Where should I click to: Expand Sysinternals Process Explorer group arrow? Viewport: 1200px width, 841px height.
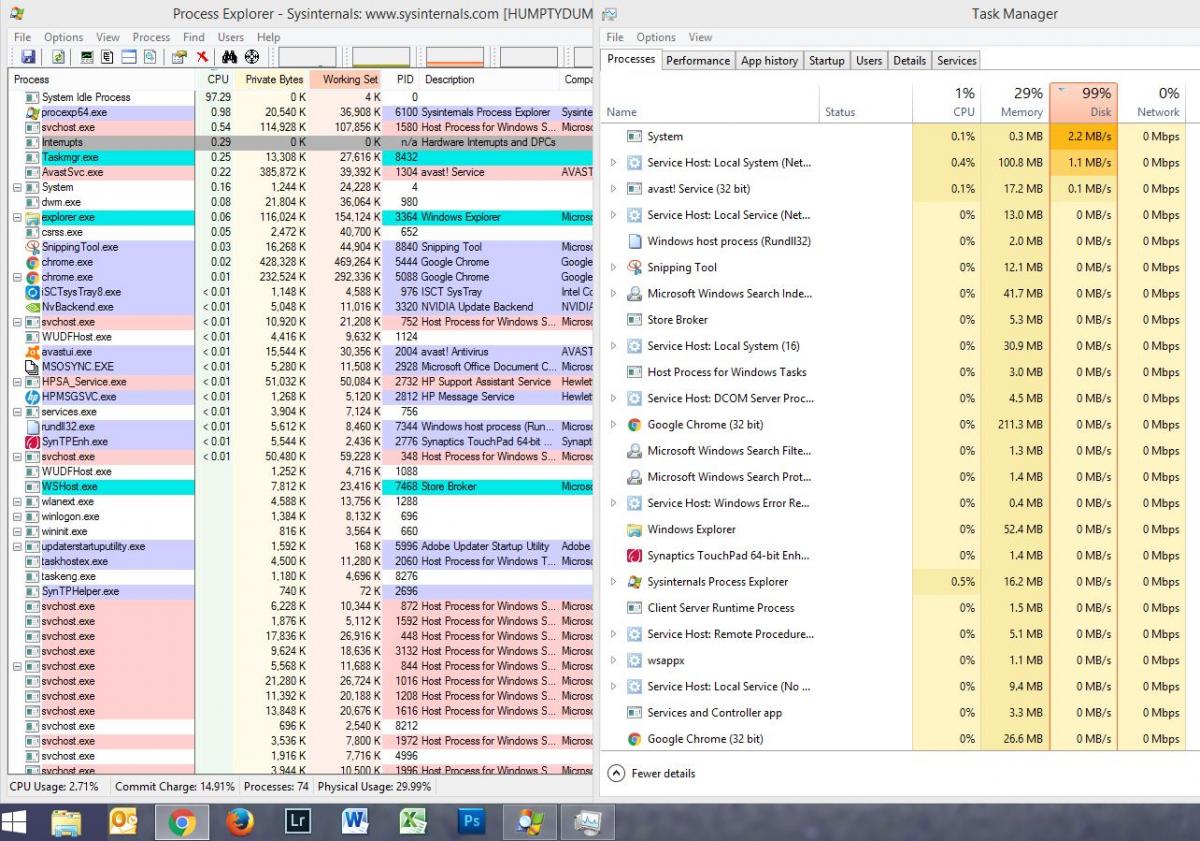613,581
